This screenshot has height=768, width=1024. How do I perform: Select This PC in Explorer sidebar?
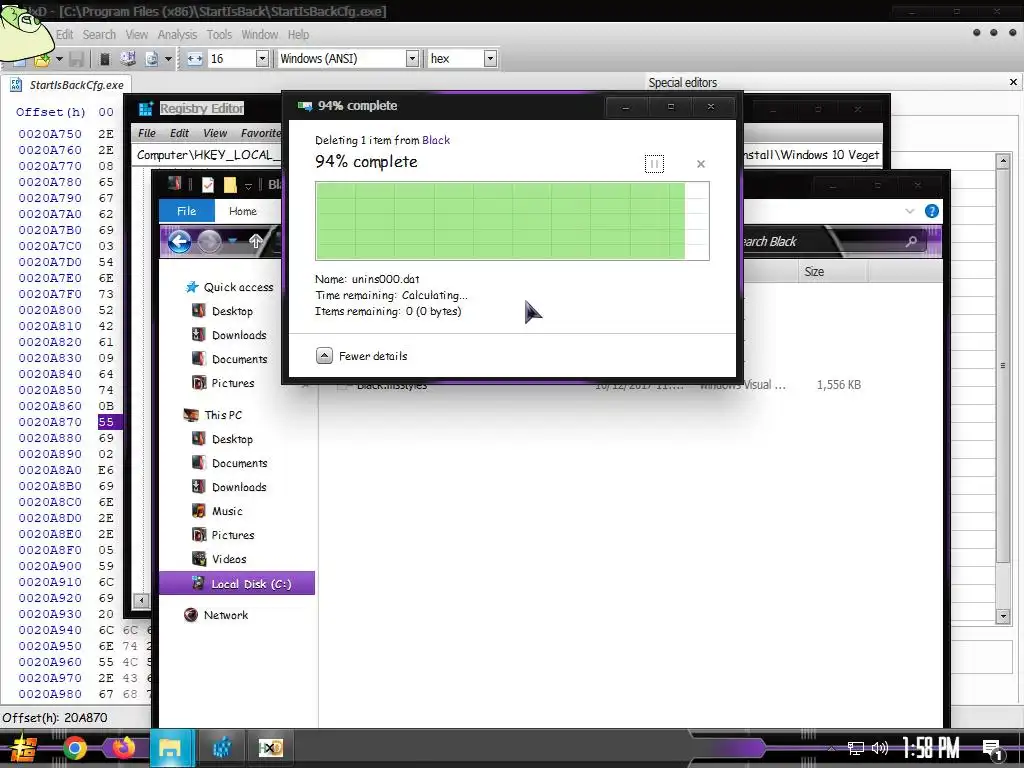pos(213,415)
